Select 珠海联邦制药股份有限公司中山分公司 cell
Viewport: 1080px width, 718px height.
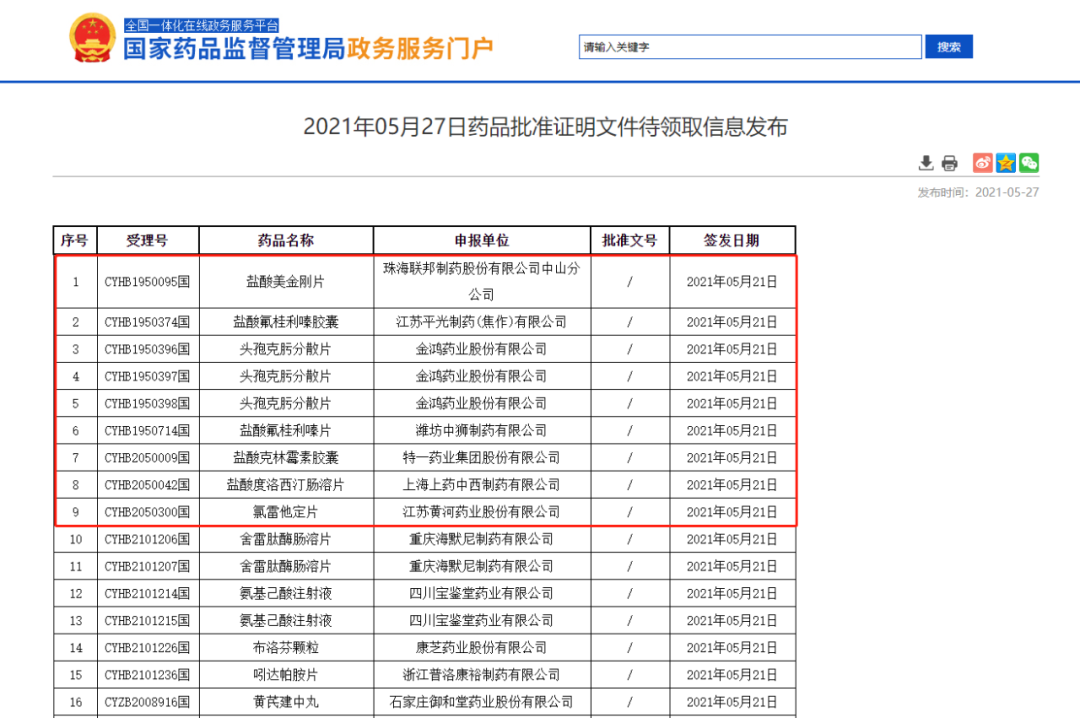481,282
